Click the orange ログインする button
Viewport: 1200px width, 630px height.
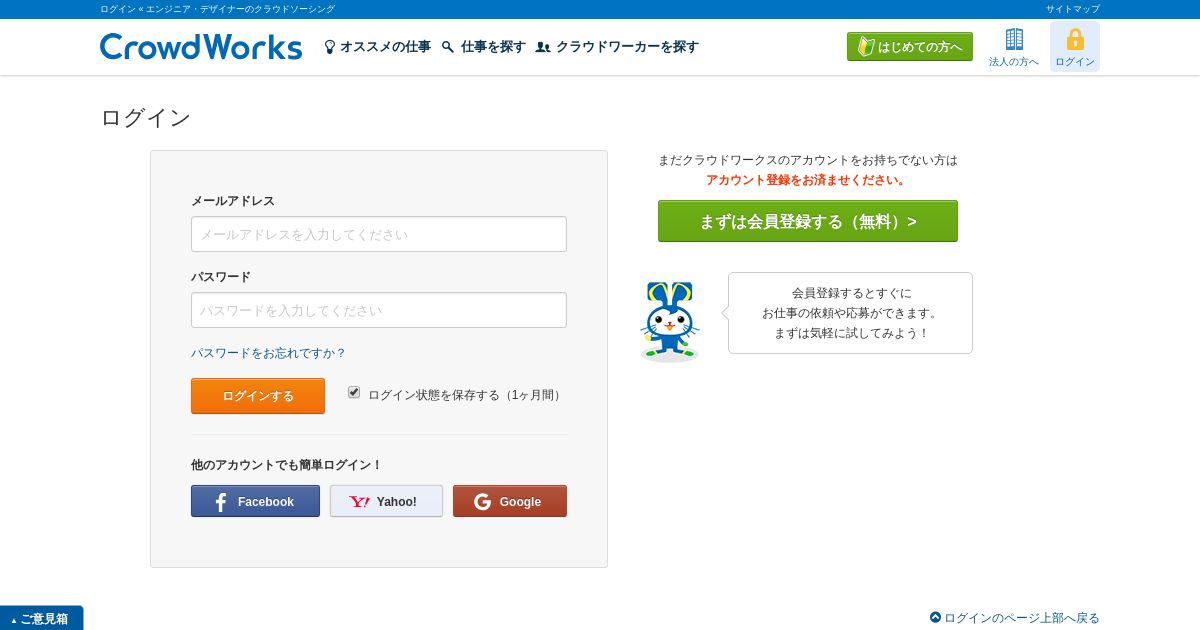coord(258,396)
